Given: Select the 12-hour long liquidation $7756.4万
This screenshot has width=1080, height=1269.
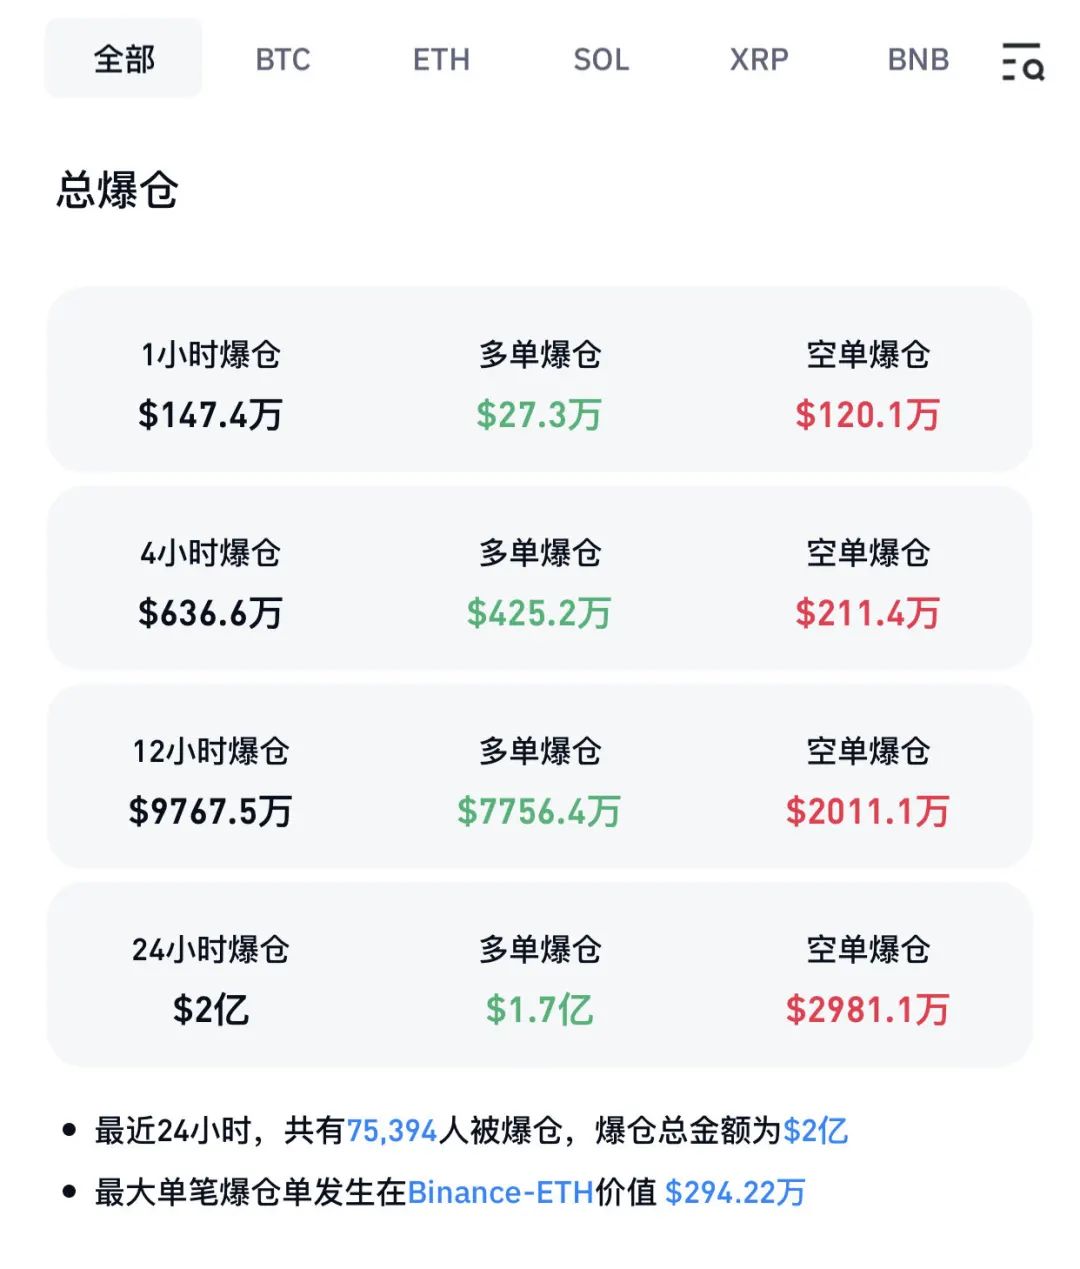Looking at the screenshot, I should pyautogui.click(x=539, y=811).
